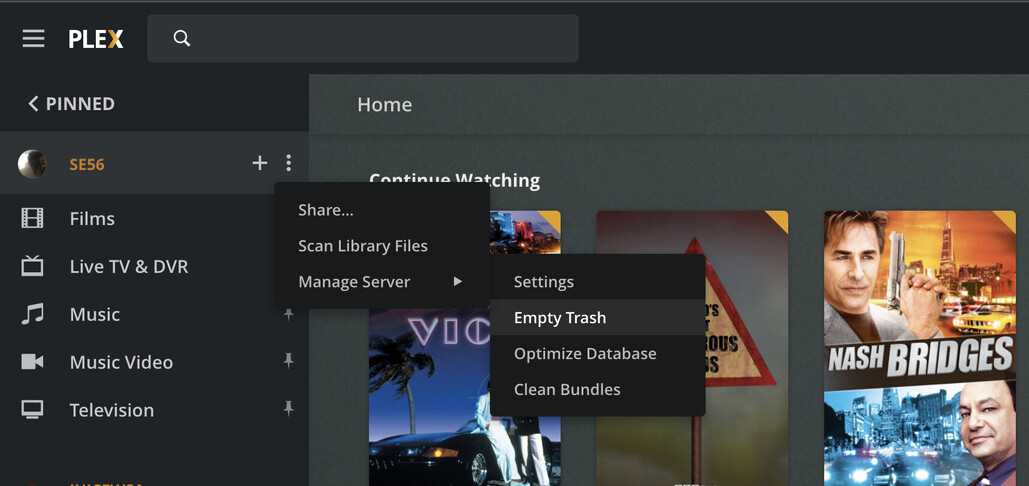1029x486 pixels.
Task: Unpin the Television library
Action: pos(288,409)
